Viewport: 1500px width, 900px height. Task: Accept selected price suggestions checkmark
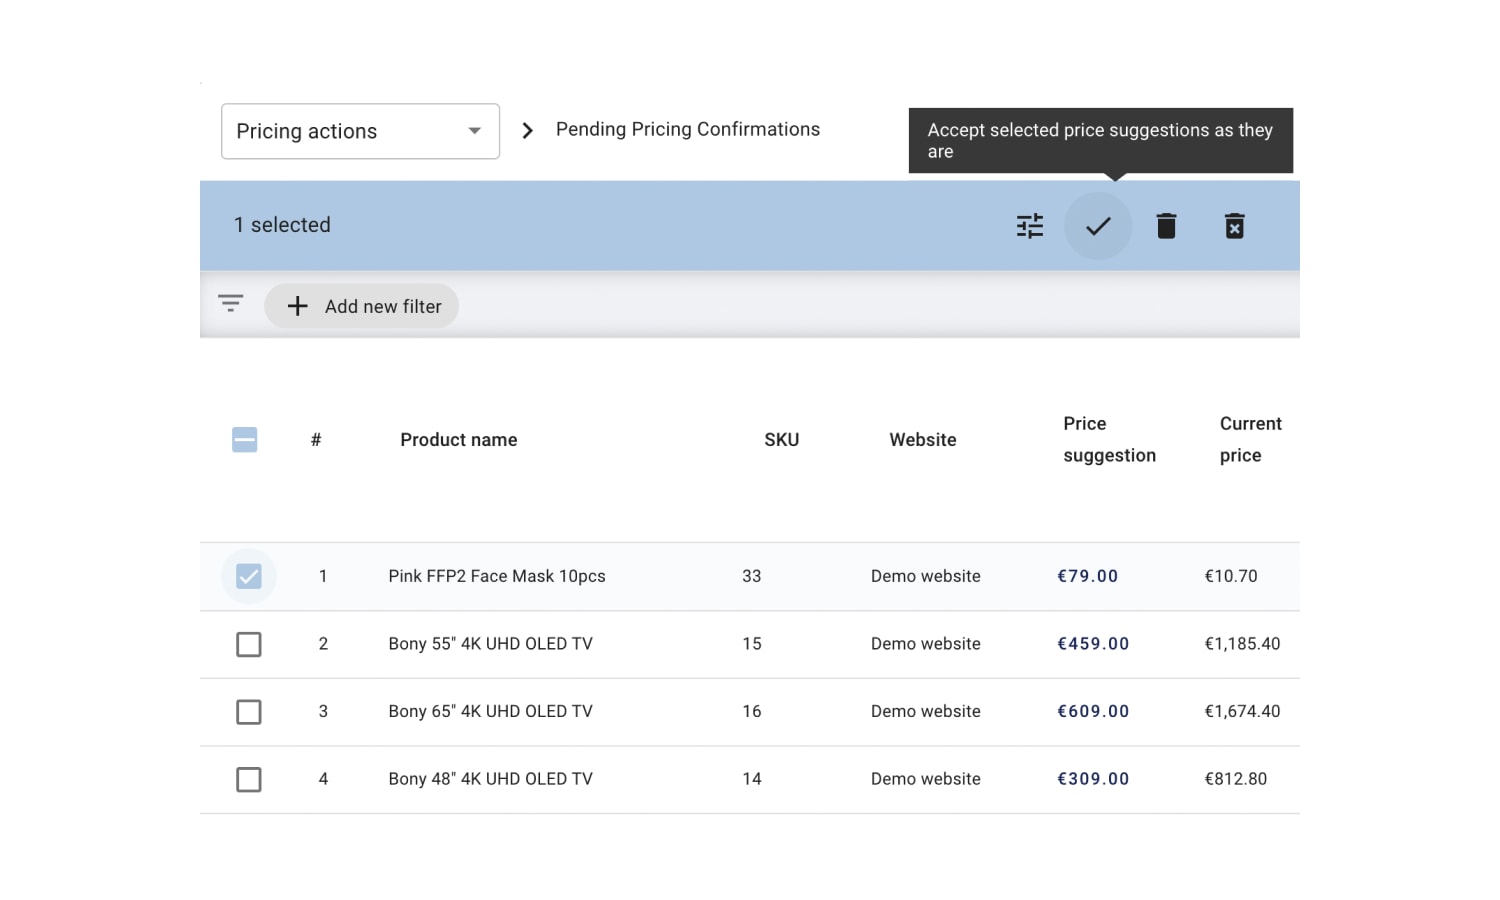1098,226
